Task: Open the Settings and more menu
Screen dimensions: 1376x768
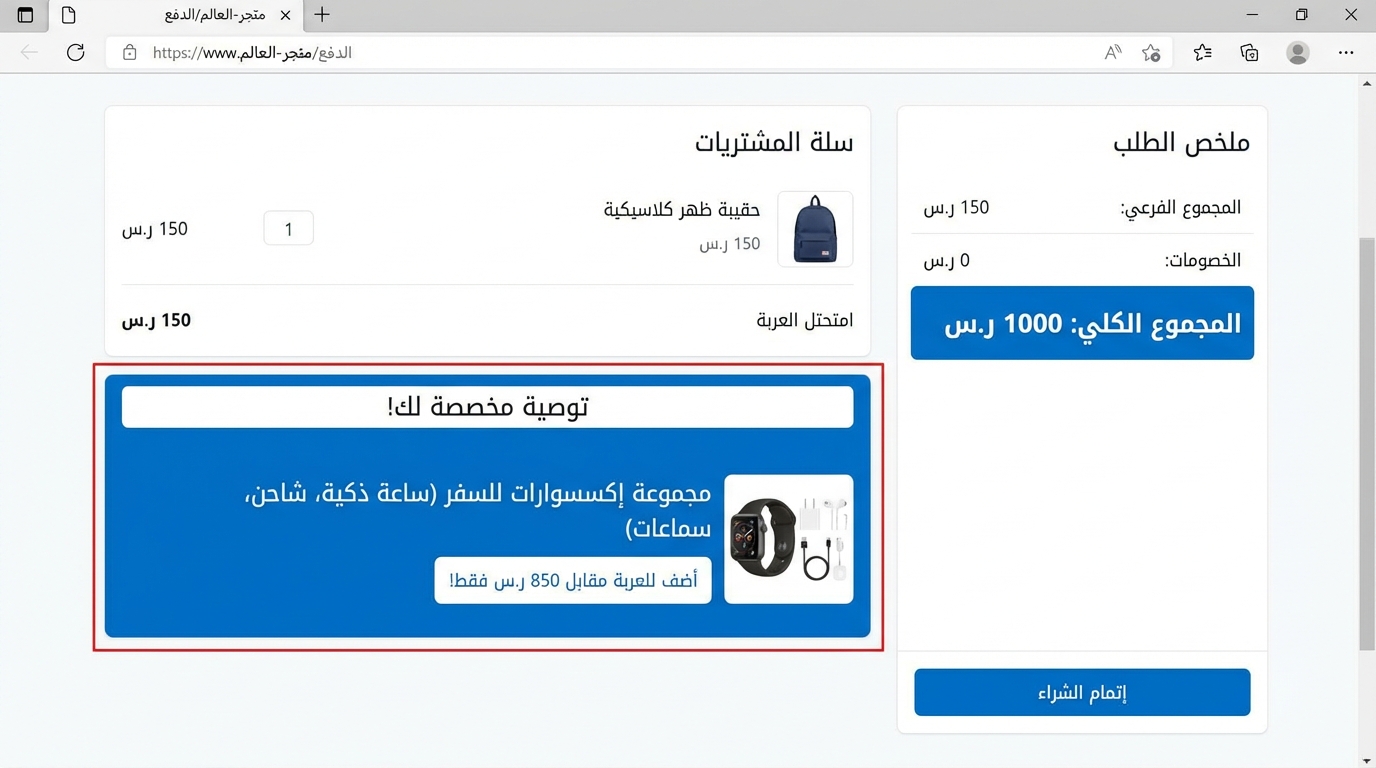Action: [x=1346, y=53]
